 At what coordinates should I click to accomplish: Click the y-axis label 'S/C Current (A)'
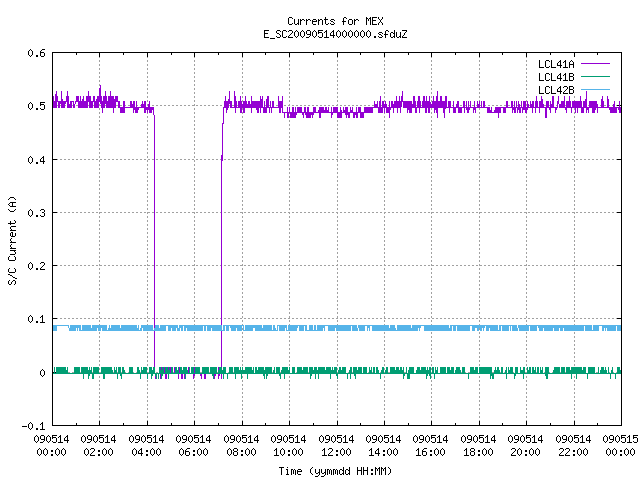click(12, 240)
